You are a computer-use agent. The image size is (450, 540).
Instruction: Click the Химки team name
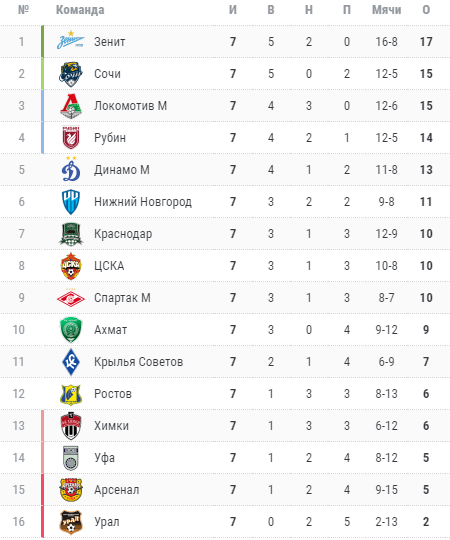(112, 426)
